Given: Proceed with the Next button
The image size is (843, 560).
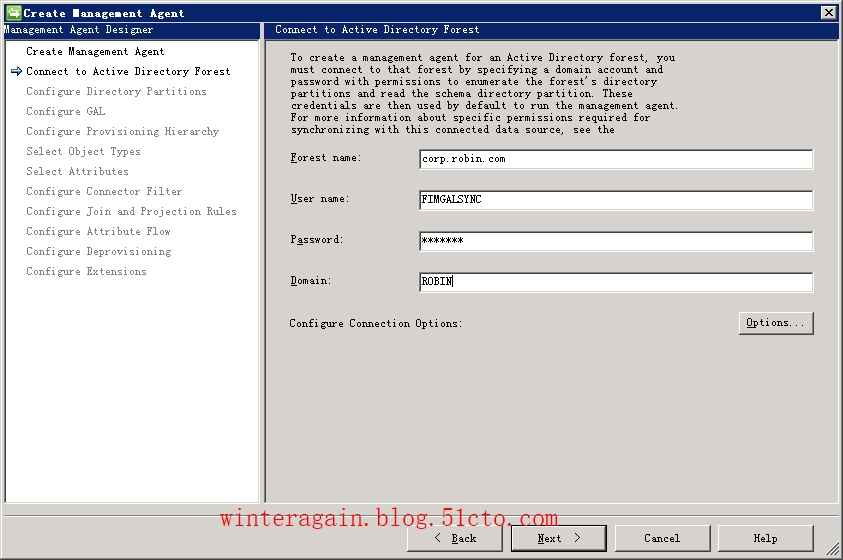Looking at the screenshot, I should [559, 538].
